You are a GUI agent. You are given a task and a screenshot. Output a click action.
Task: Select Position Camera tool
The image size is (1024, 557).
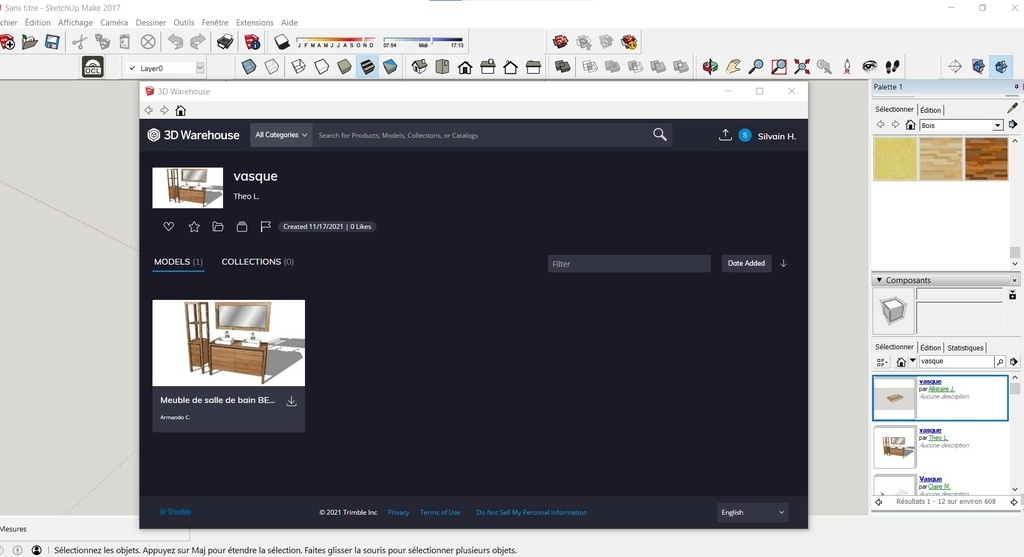pyautogui.click(x=847, y=67)
